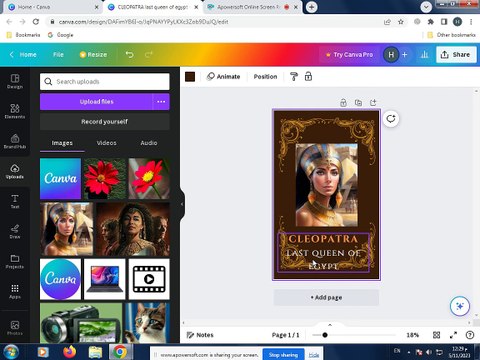Switch to the Images tab
The width and height of the screenshot is (480, 360).
(62, 143)
